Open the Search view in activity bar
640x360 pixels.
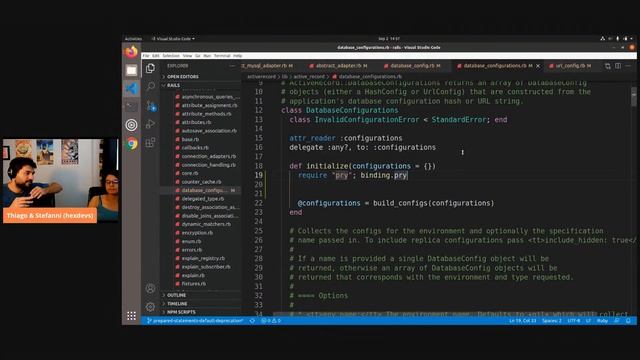150,86
